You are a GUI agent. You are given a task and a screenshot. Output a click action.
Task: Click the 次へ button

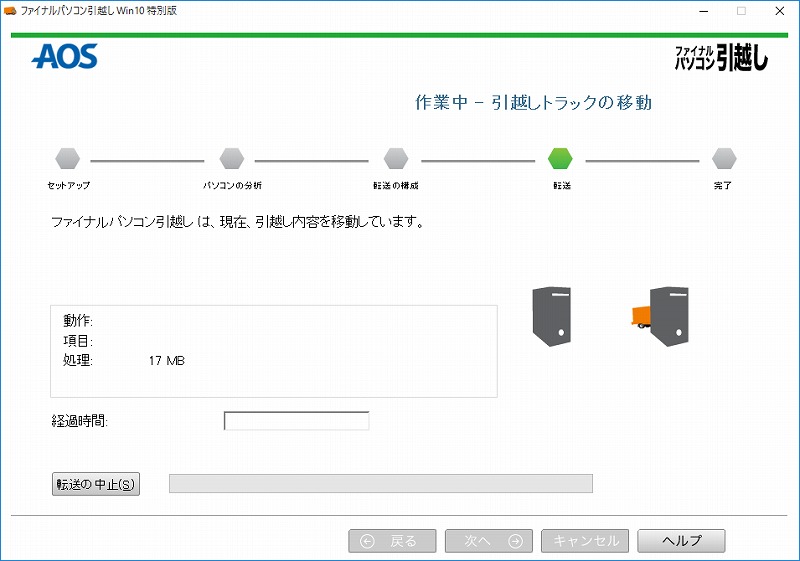(x=489, y=541)
